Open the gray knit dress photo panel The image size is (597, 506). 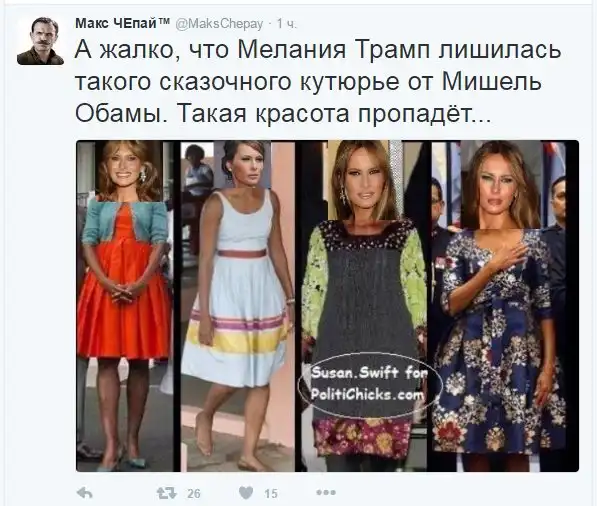click(364, 306)
